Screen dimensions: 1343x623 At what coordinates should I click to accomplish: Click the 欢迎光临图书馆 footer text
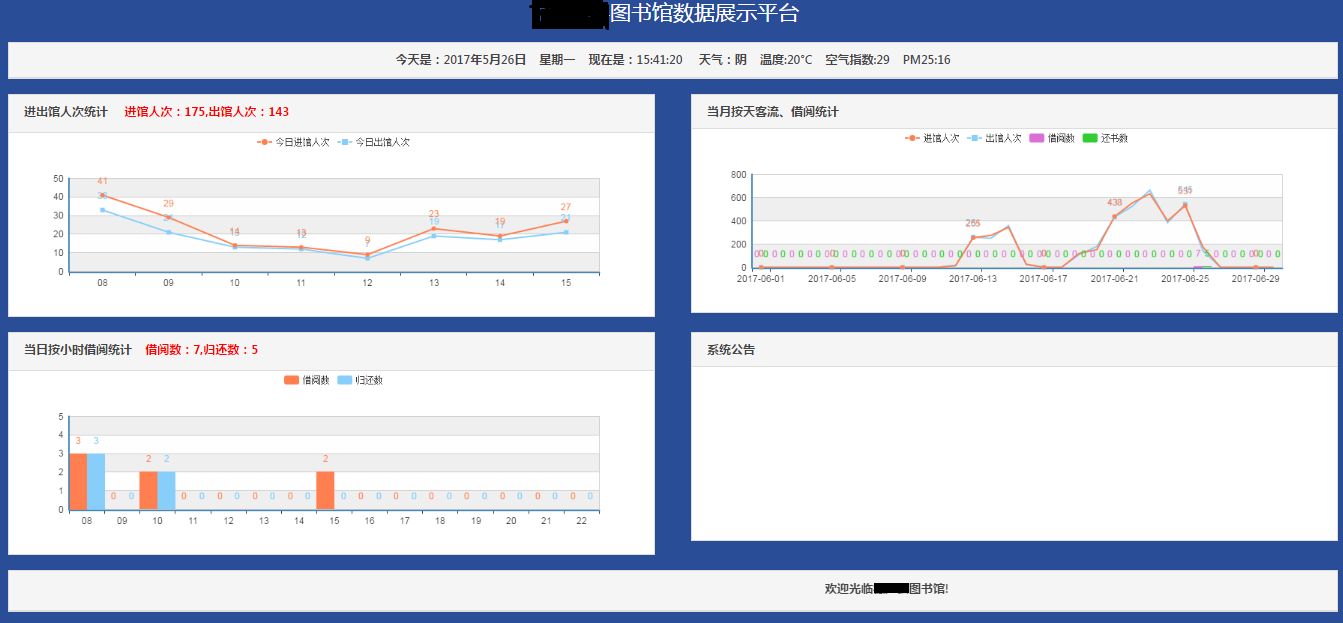point(884,587)
